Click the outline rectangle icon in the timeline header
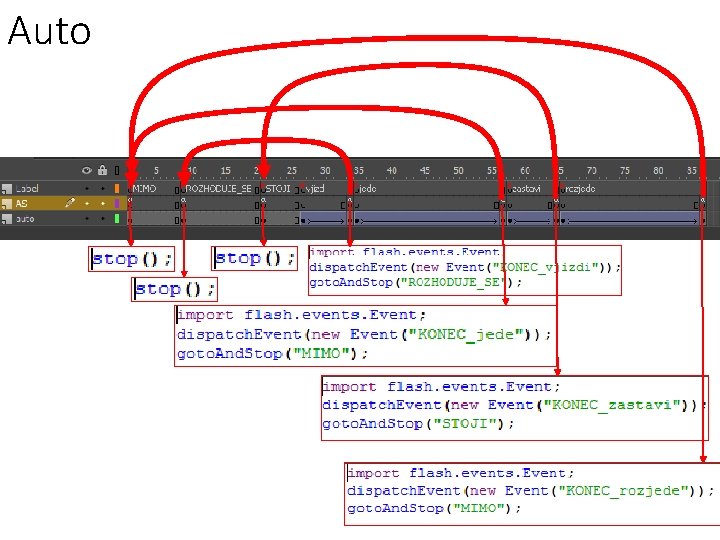 tap(117, 170)
